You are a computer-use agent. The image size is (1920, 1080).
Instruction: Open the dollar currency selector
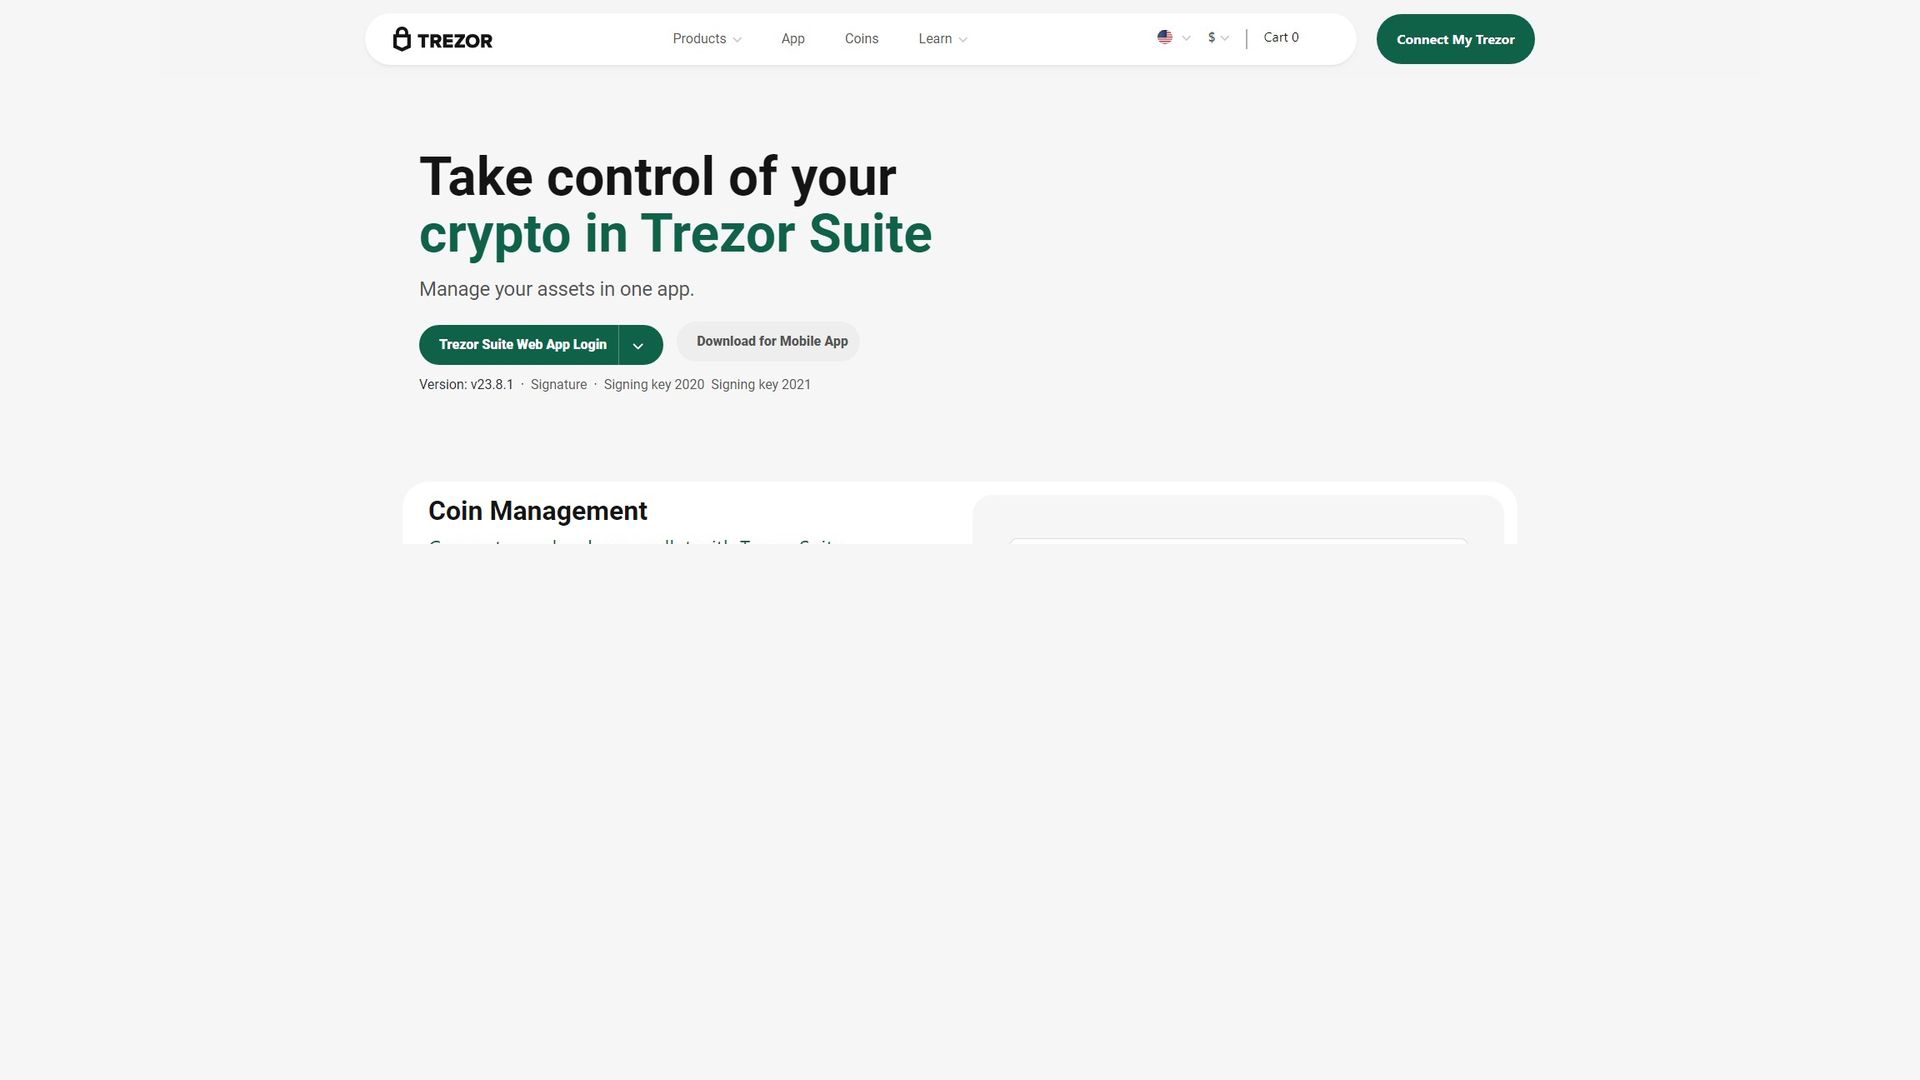point(1218,38)
